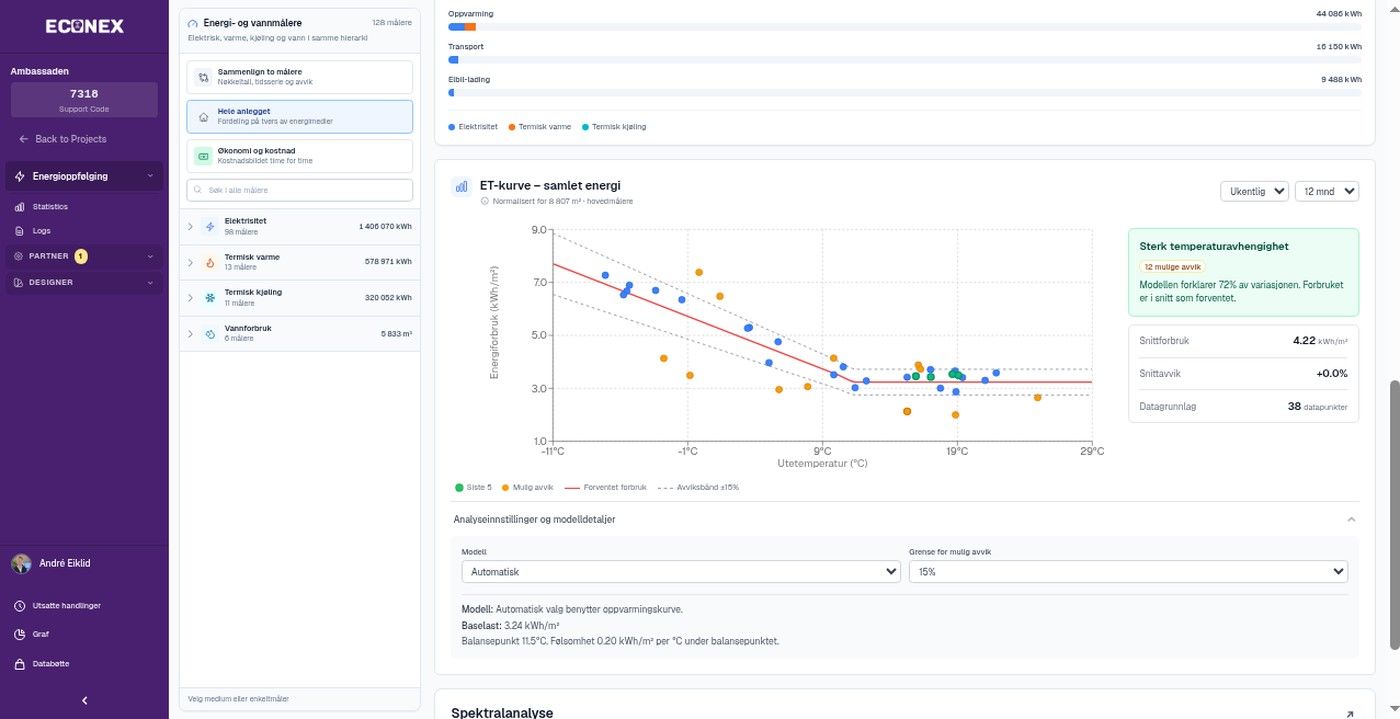1400x719 pixels.
Task: Click the Økonomi og kostnad money icon
Action: click(x=203, y=156)
